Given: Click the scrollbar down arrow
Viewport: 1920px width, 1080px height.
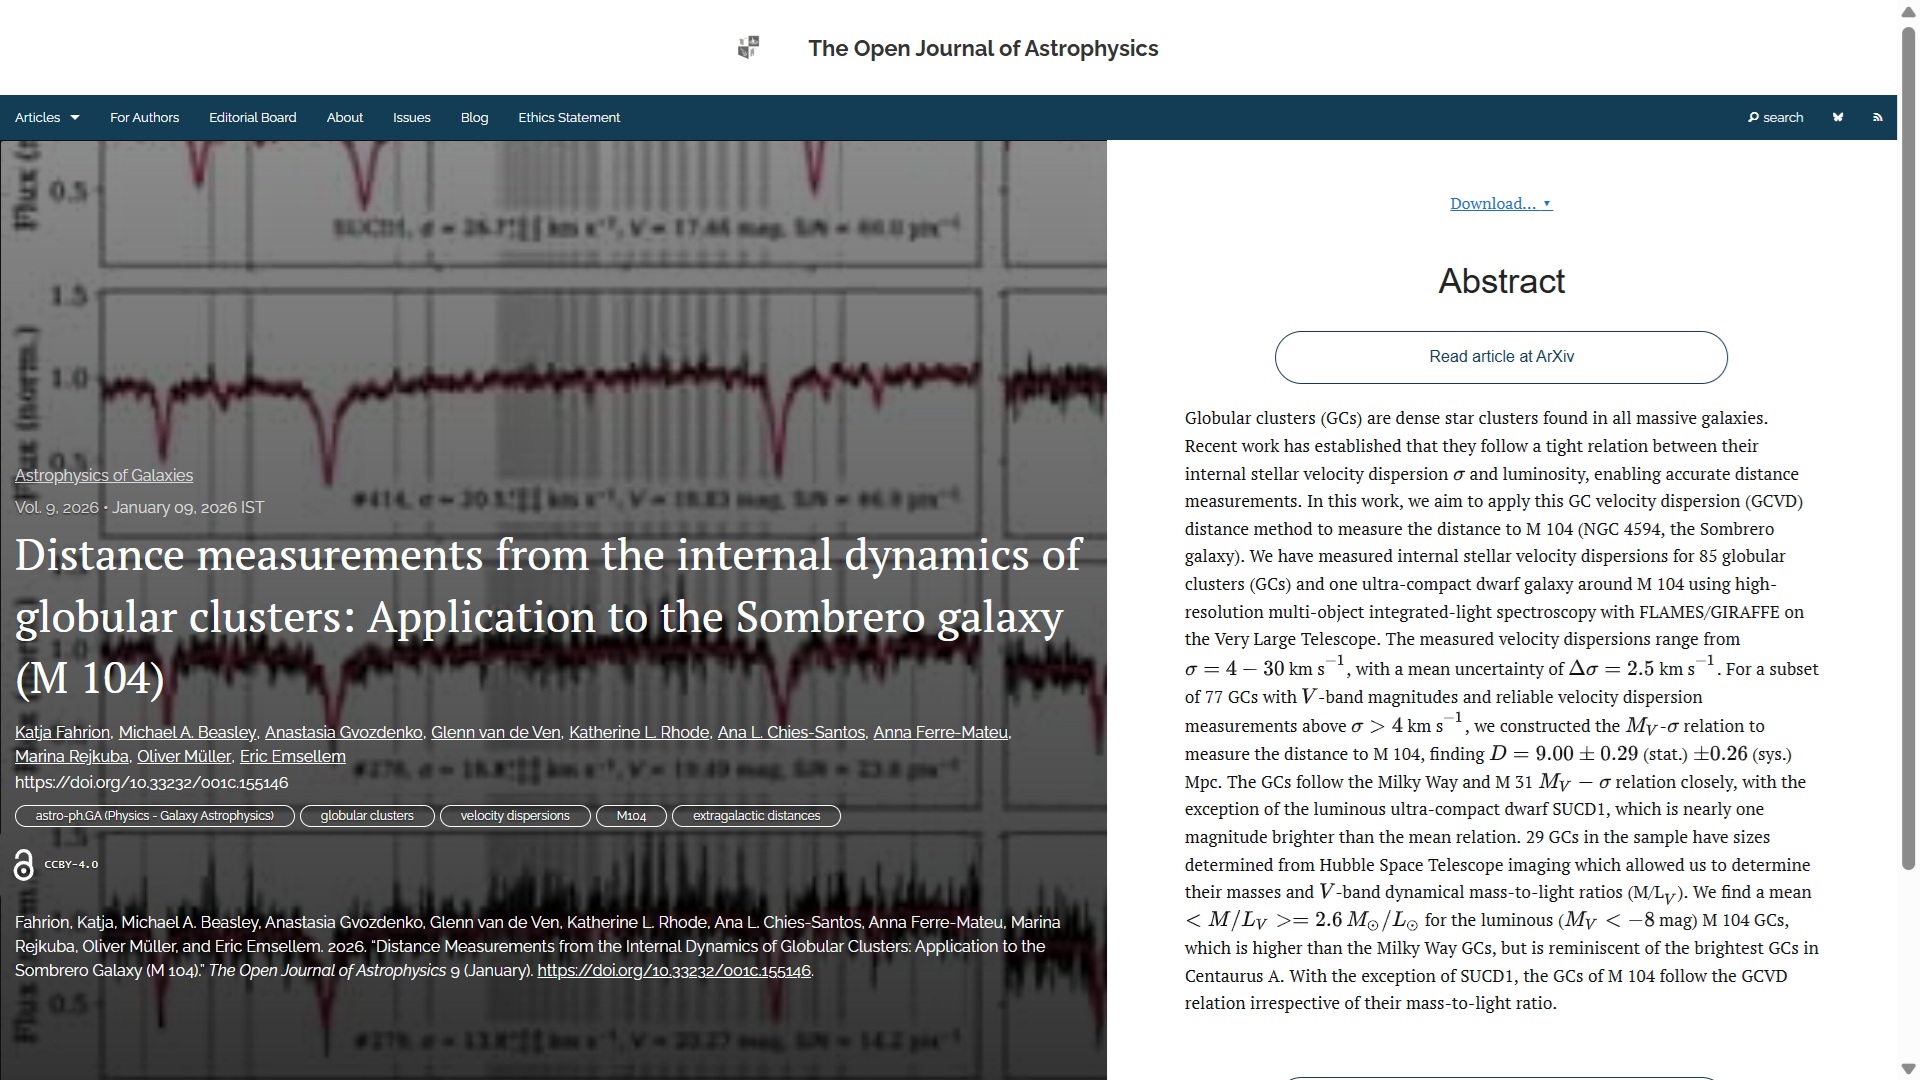Looking at the screenshot, I should click(x=1908, y=1069).
